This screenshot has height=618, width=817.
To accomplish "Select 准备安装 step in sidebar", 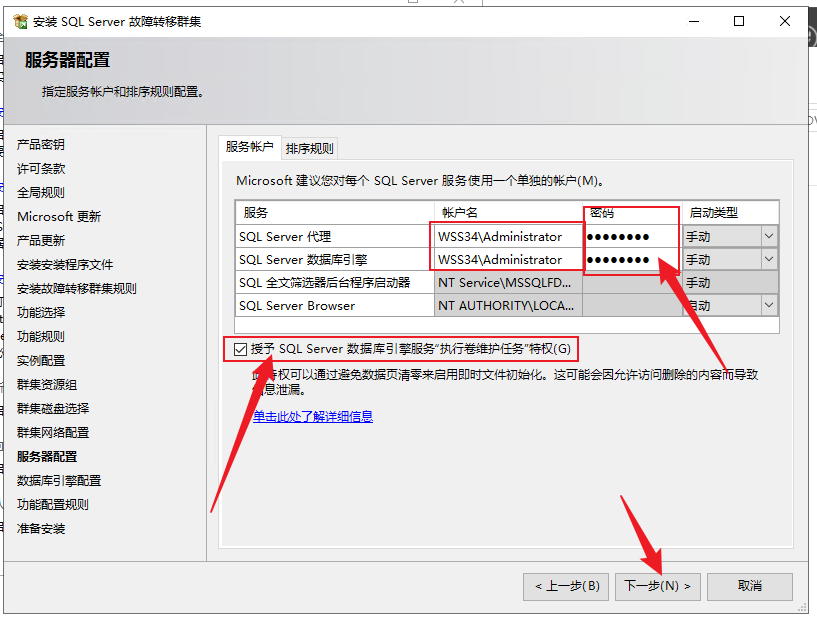I will tap(41, 528).
